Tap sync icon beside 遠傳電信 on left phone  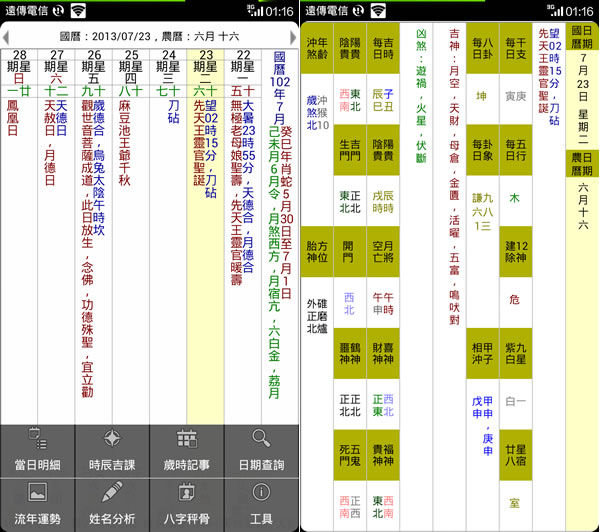[58, 11]
